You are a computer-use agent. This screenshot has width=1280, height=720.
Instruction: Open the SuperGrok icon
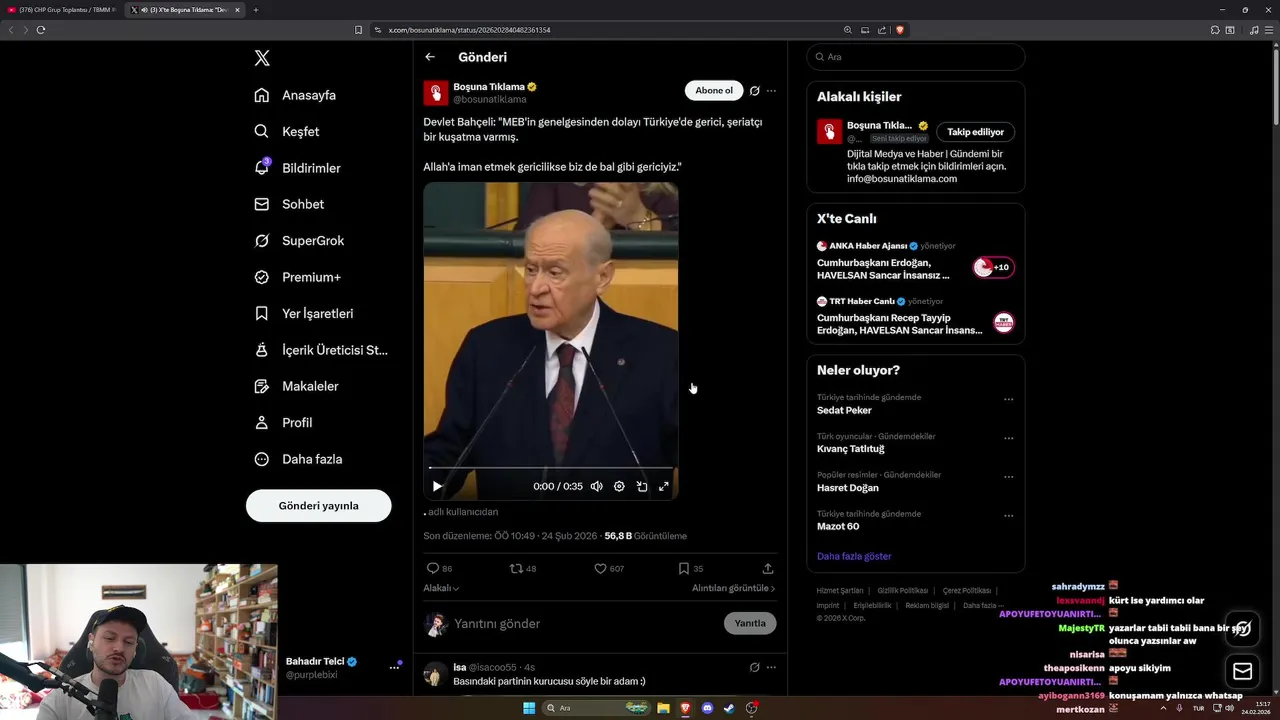pyautogui.click(x=262, y=241)
